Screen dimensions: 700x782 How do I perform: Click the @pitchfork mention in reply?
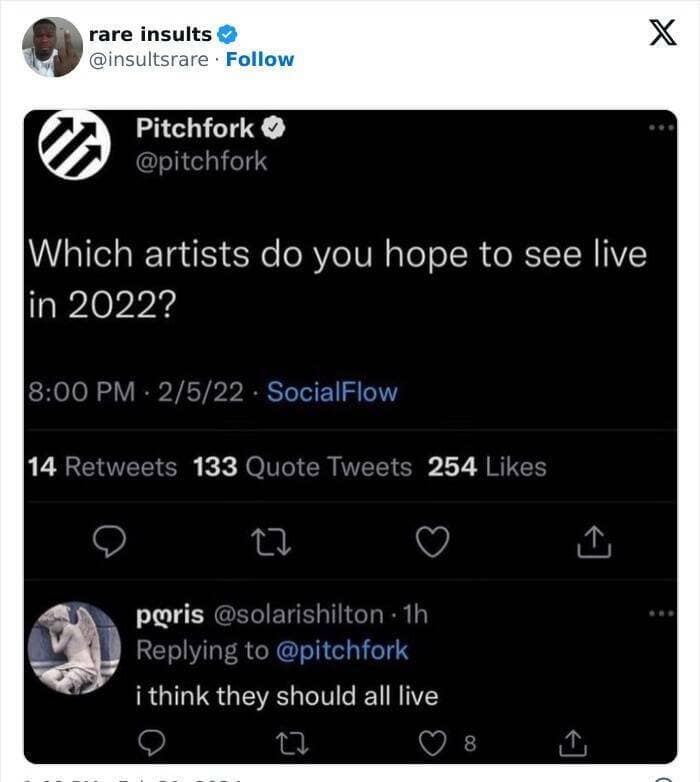(341, 650)
